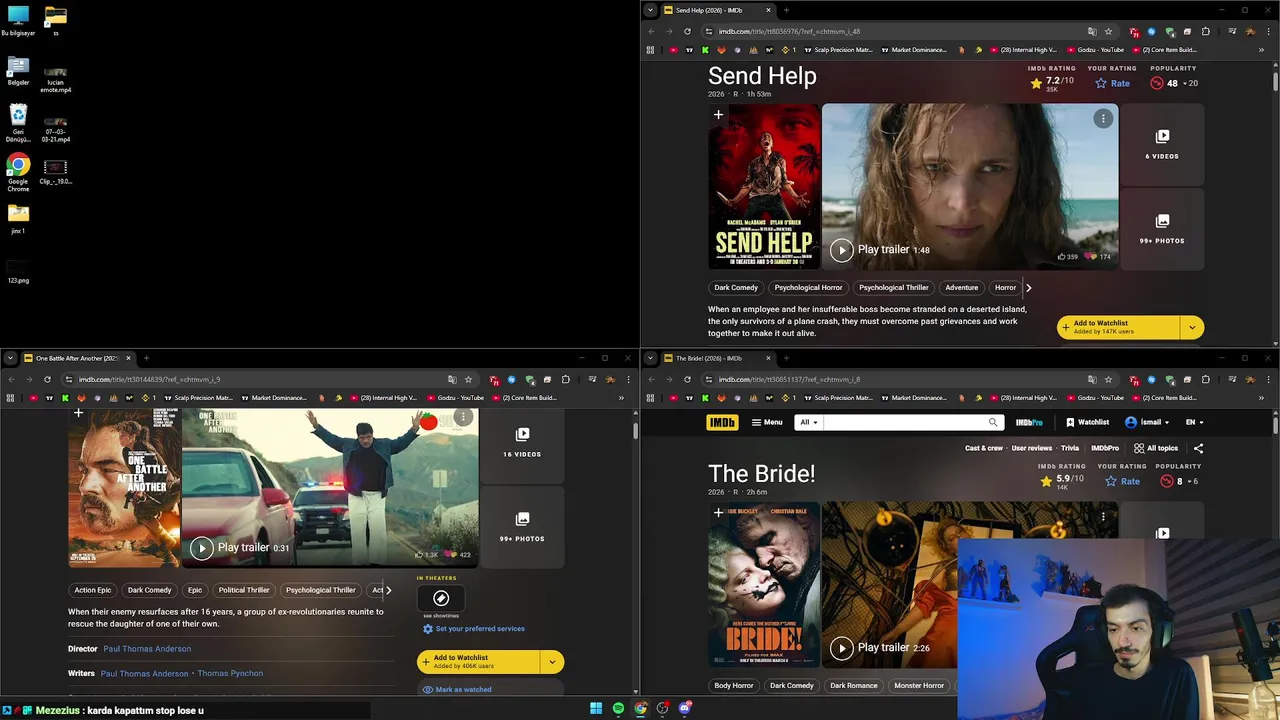Select the Political Thriller genre chip
This screenshot has width=1280, height=720.
(244, 590)
